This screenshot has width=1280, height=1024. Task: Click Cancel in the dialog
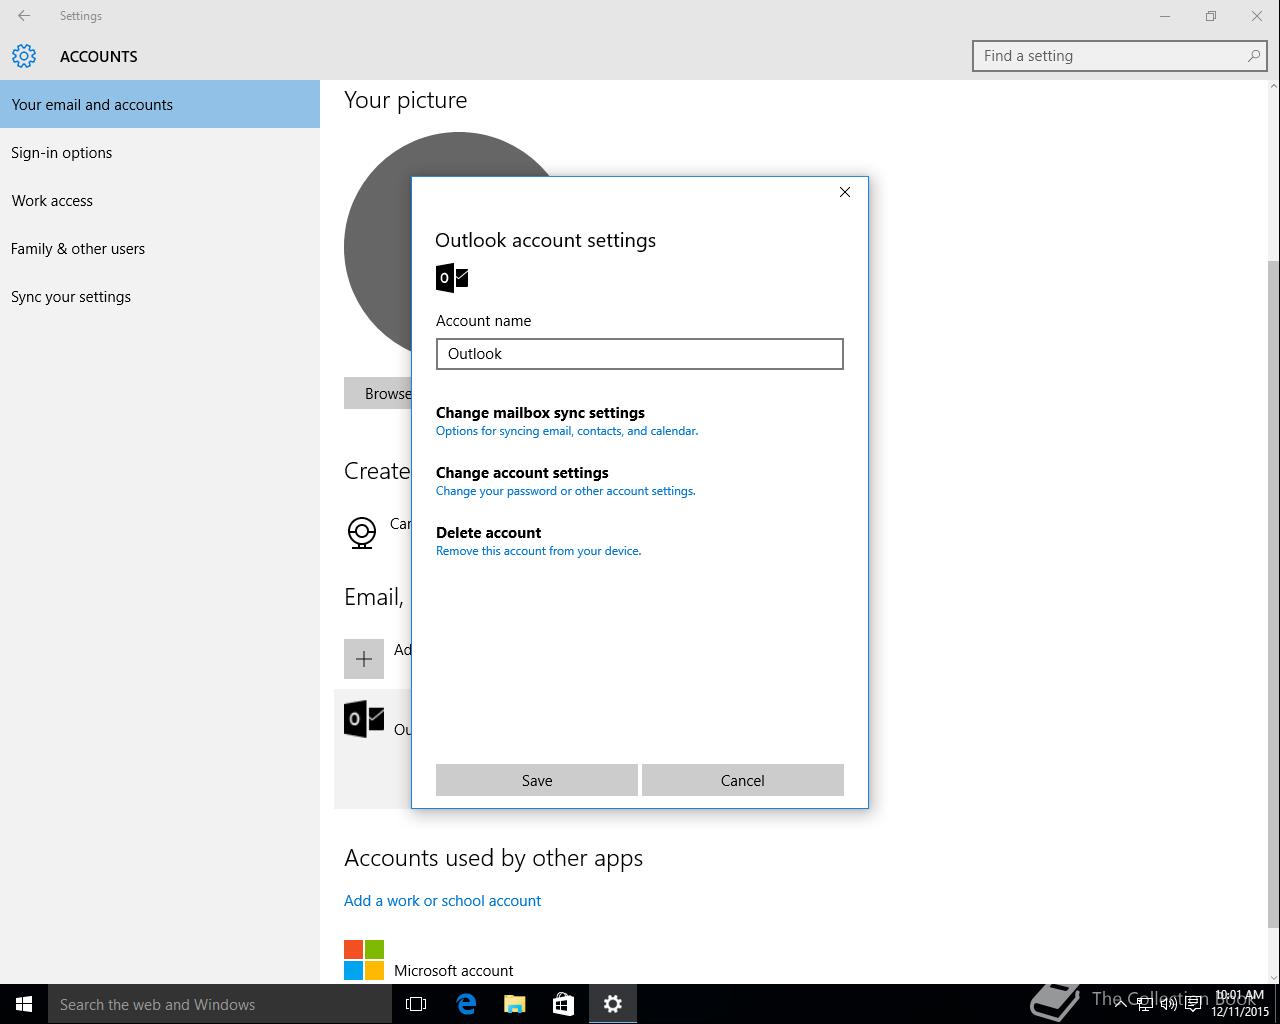pos(743,780)
